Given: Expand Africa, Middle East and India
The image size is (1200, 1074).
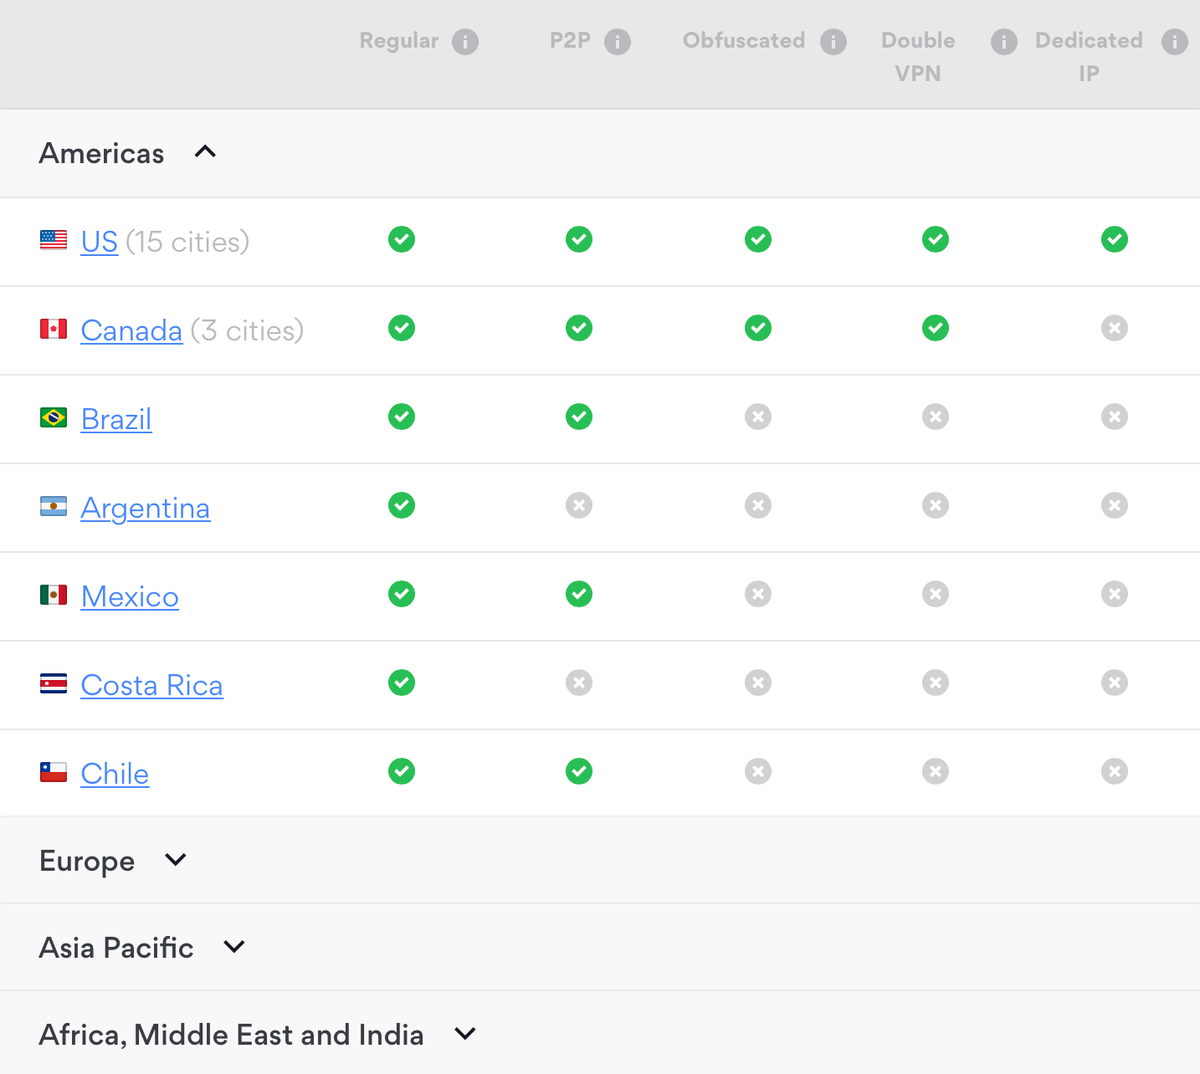Looking at the screenshot, I should coord(464,1034).
